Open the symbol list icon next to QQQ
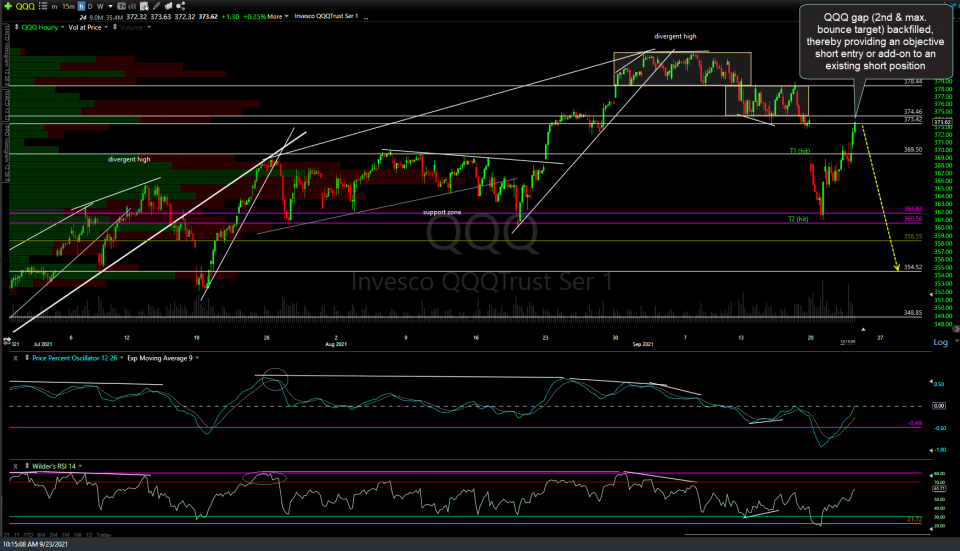The width and height of the screenshot is (960, 551). (x=43, y=6)
